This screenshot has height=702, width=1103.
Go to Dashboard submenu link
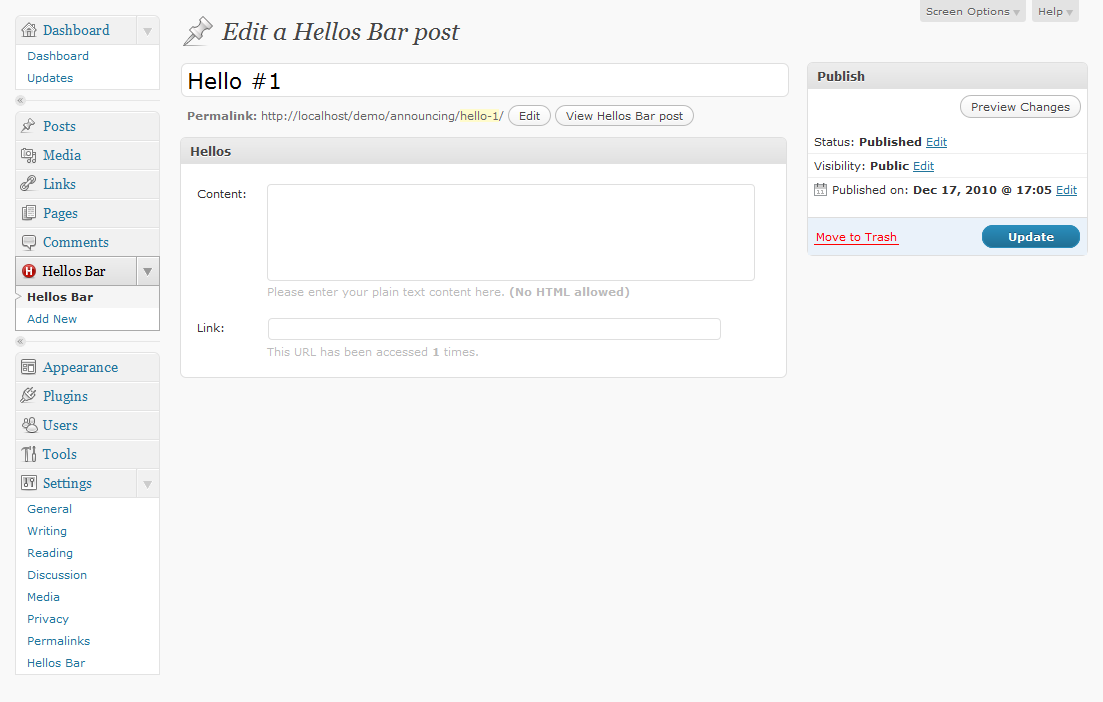pos(58,56)
